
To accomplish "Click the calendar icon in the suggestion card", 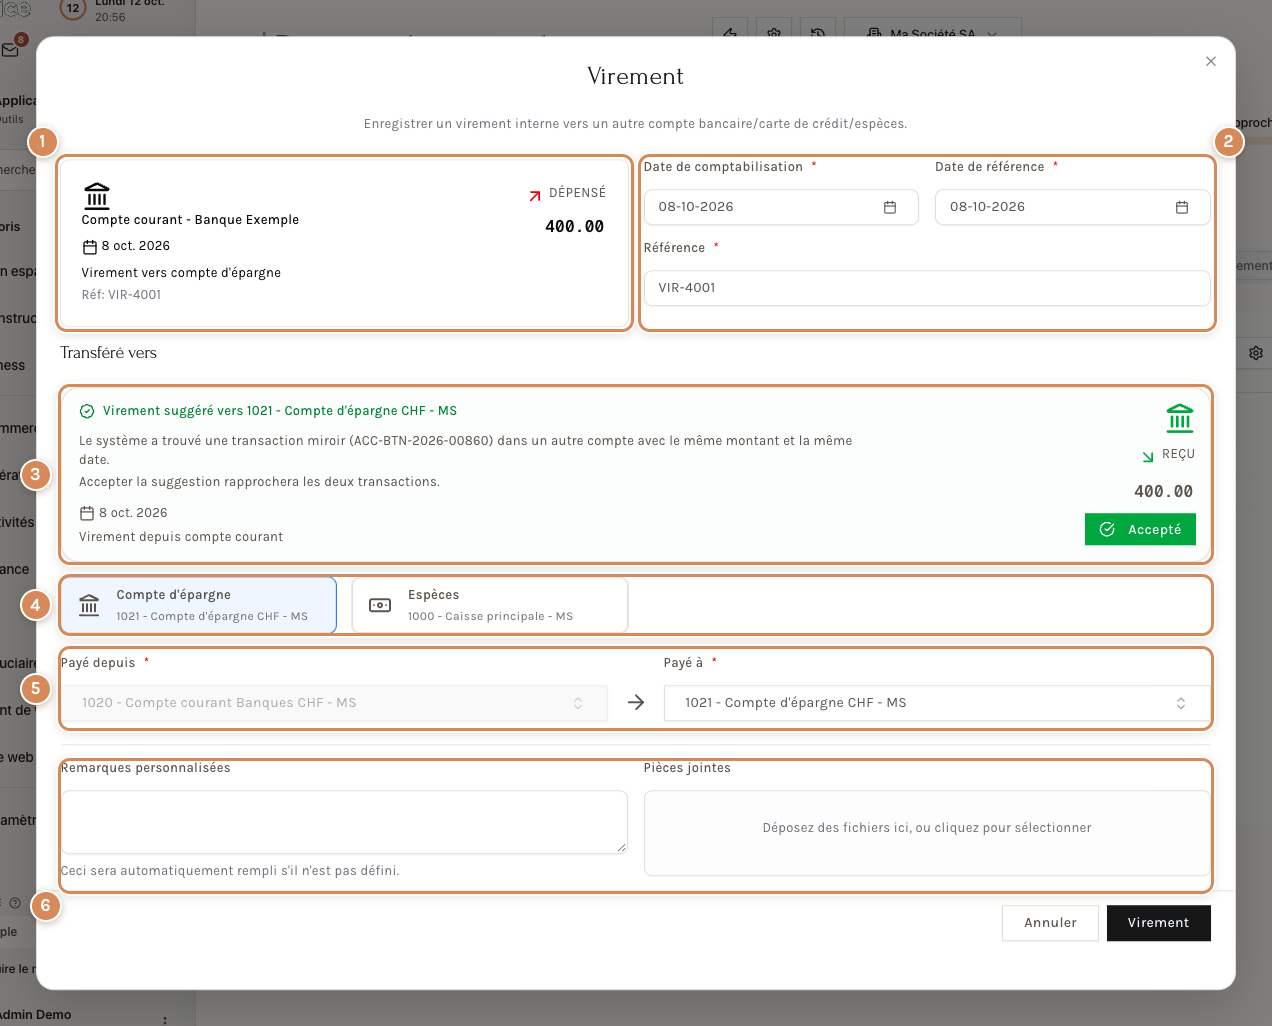I will tap(87, 513).
